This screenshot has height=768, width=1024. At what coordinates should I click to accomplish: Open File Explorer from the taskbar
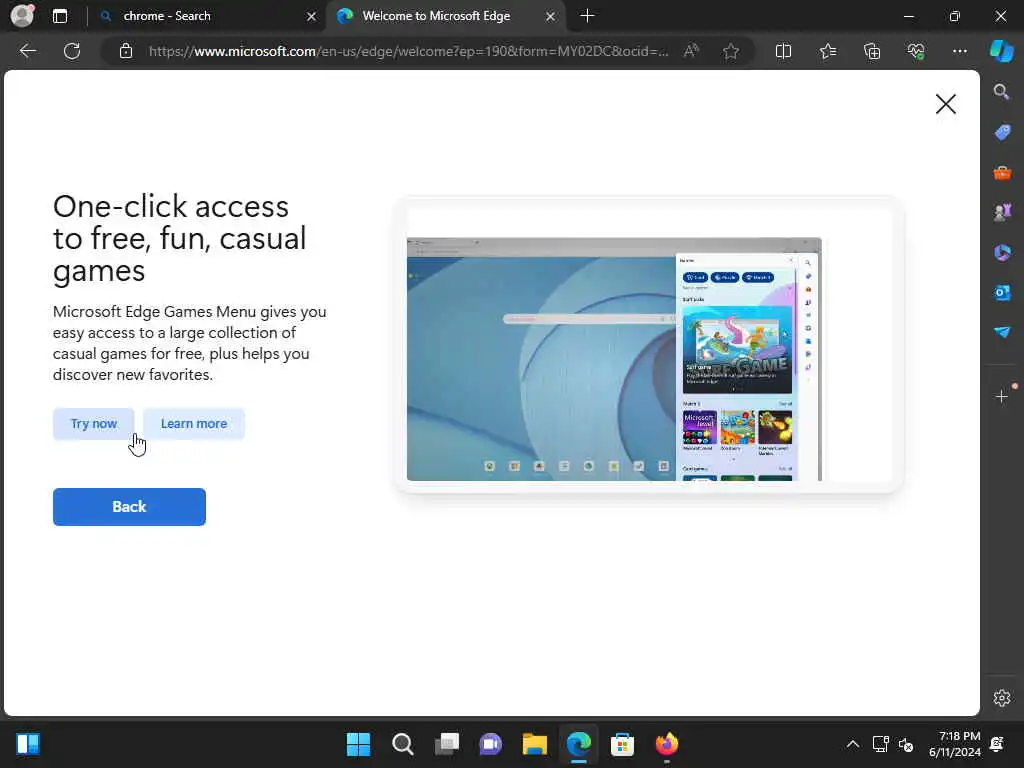[x=534, y=744]
